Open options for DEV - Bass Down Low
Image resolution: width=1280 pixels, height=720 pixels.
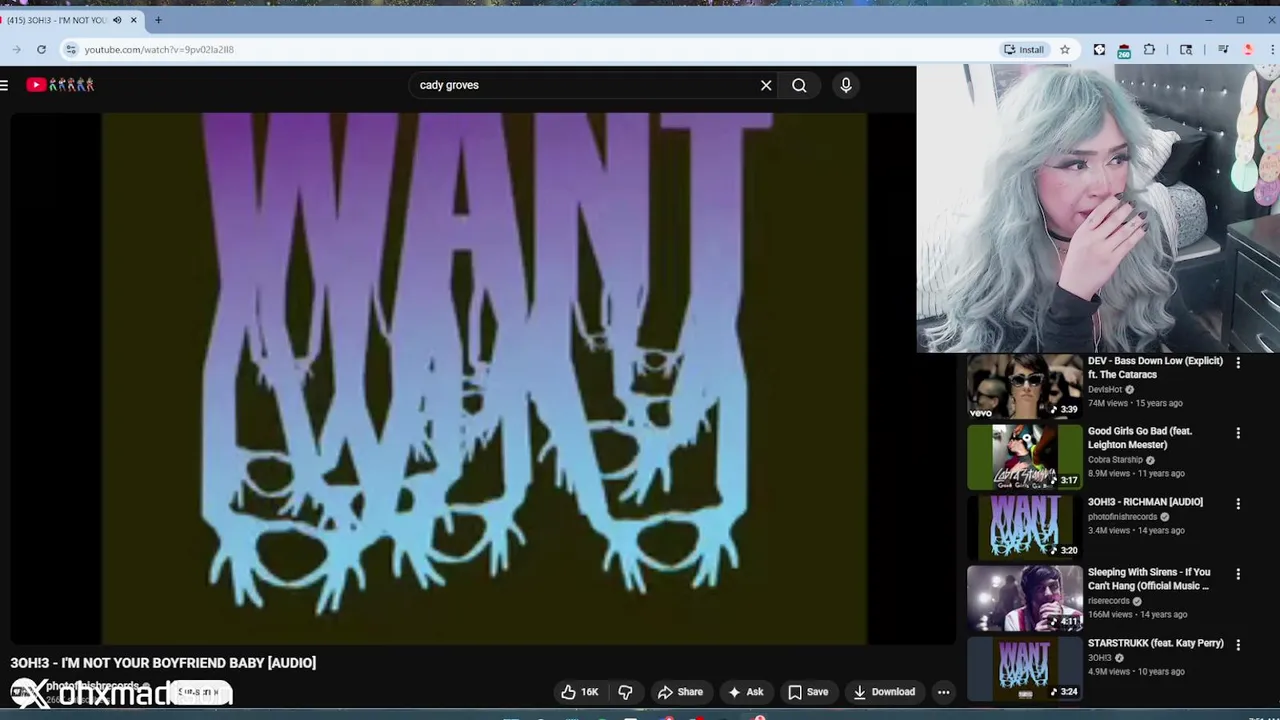1238,363
